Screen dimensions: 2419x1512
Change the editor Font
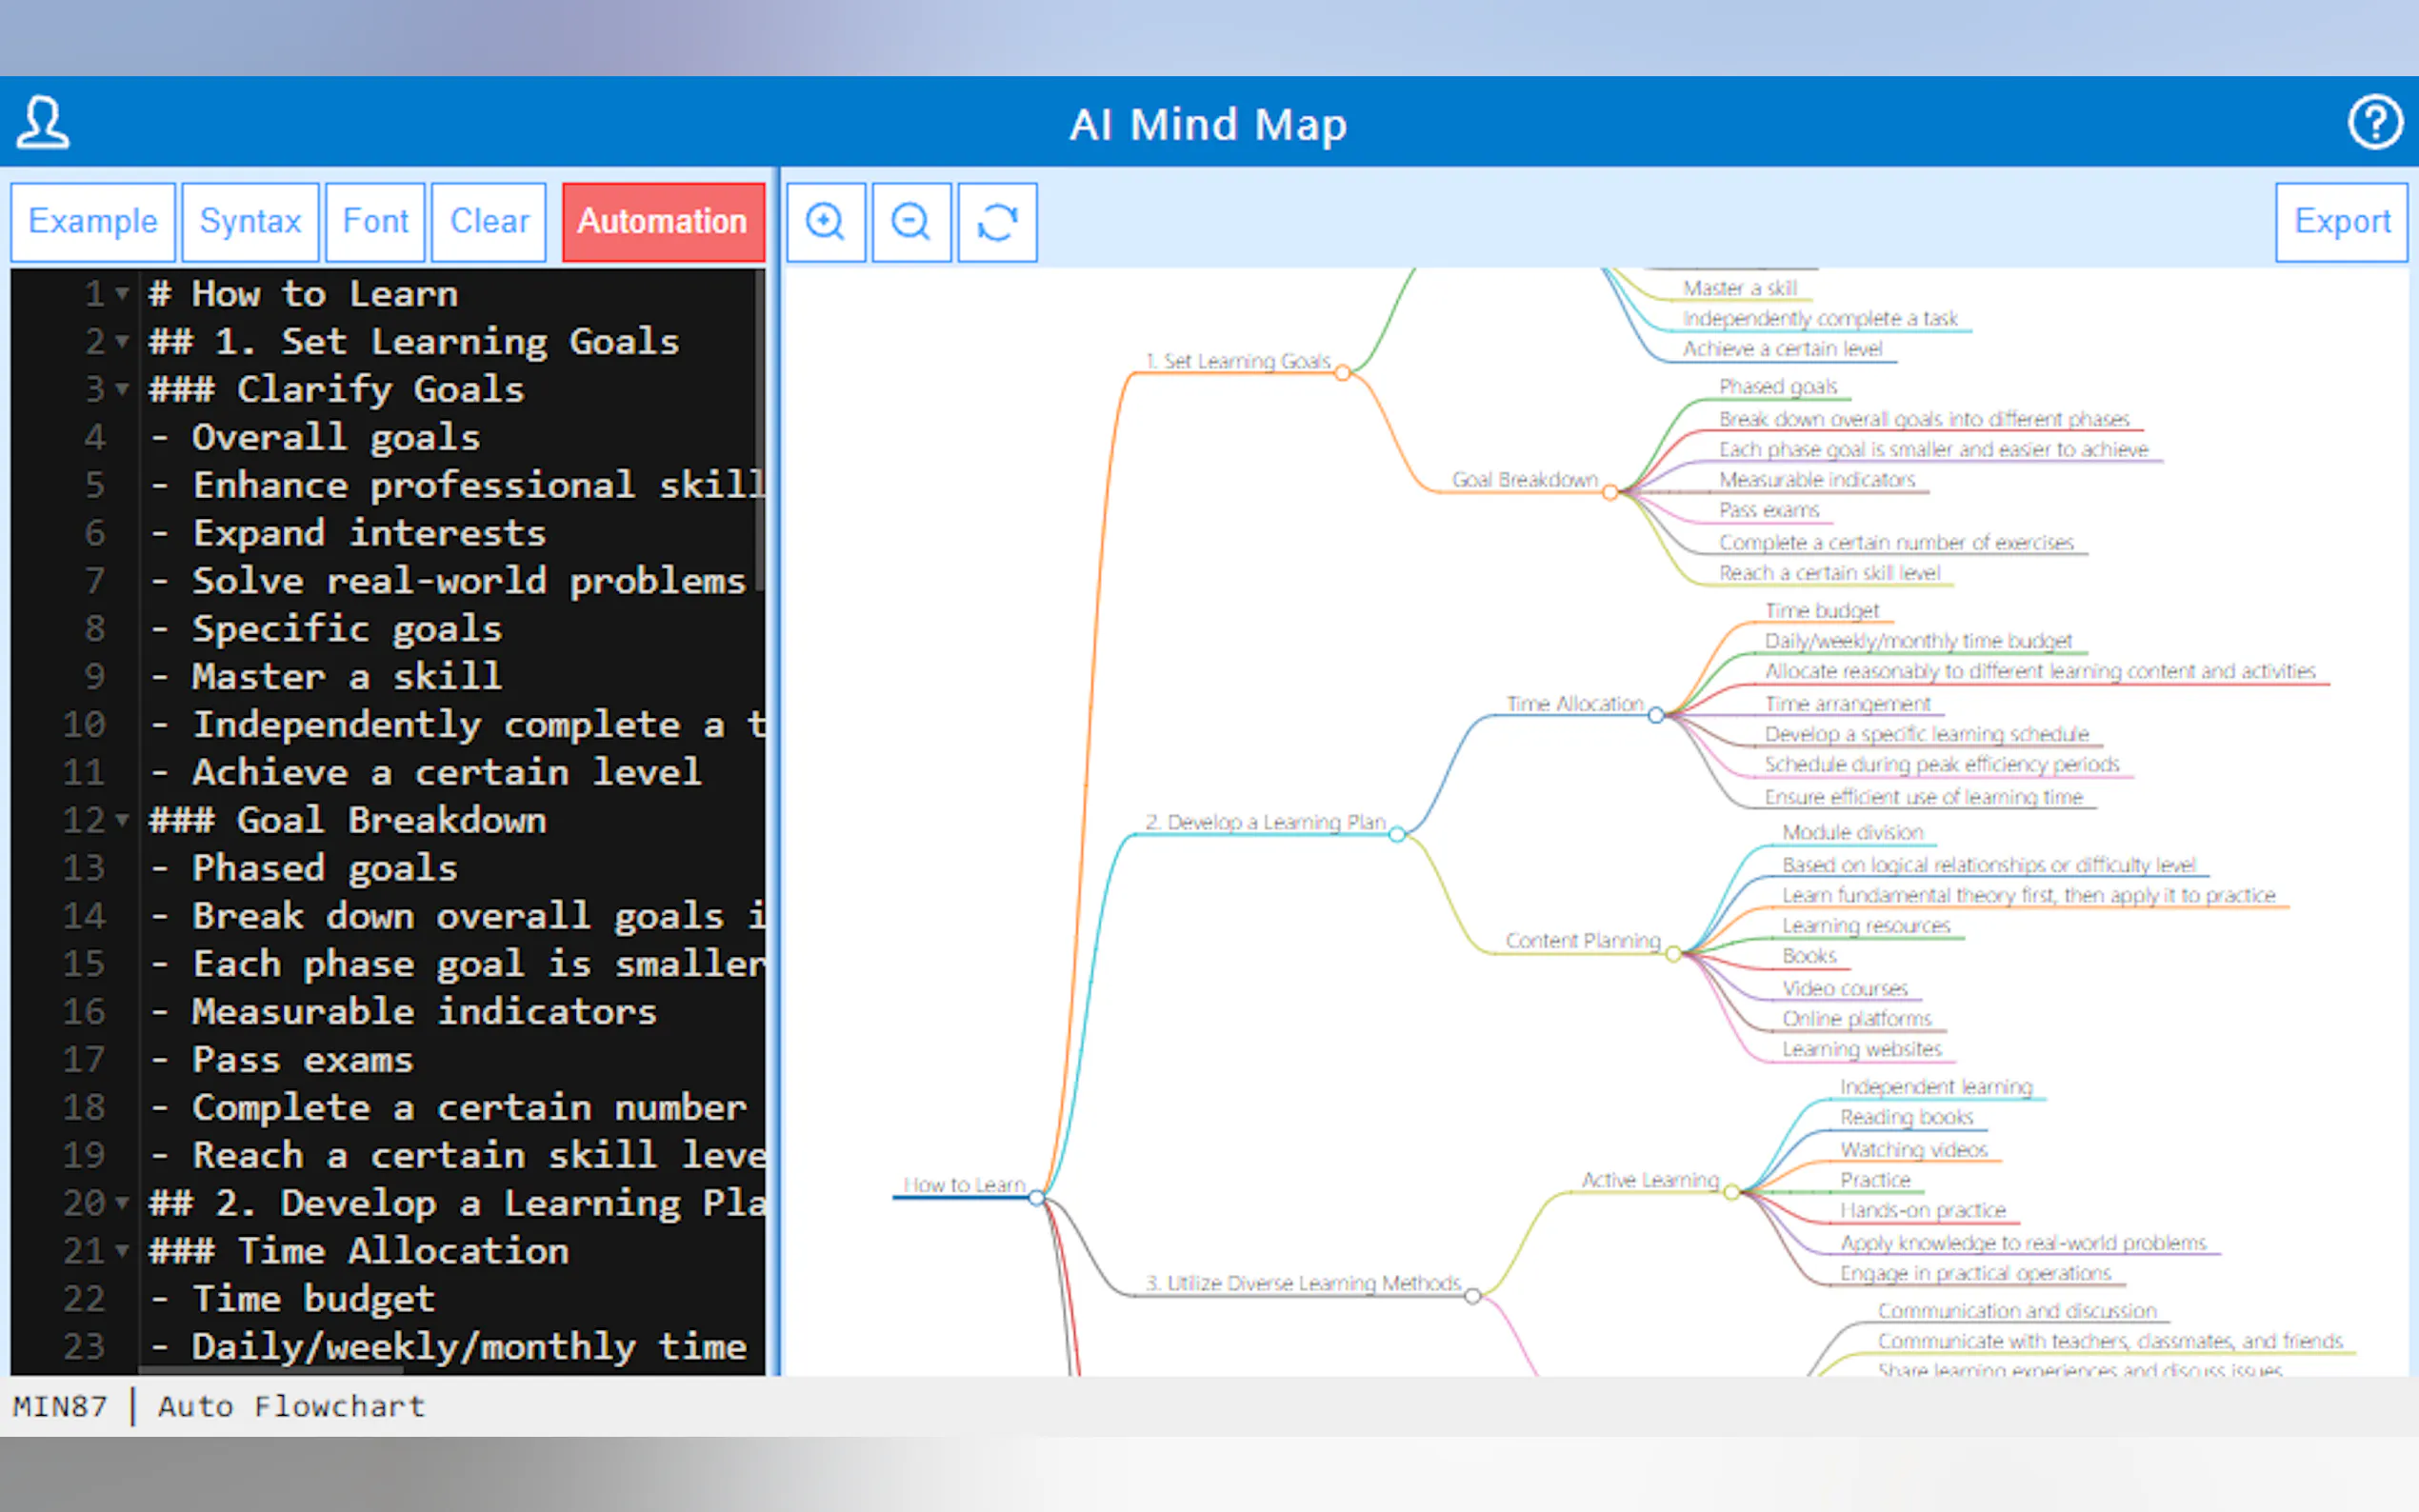pos(375,221)
